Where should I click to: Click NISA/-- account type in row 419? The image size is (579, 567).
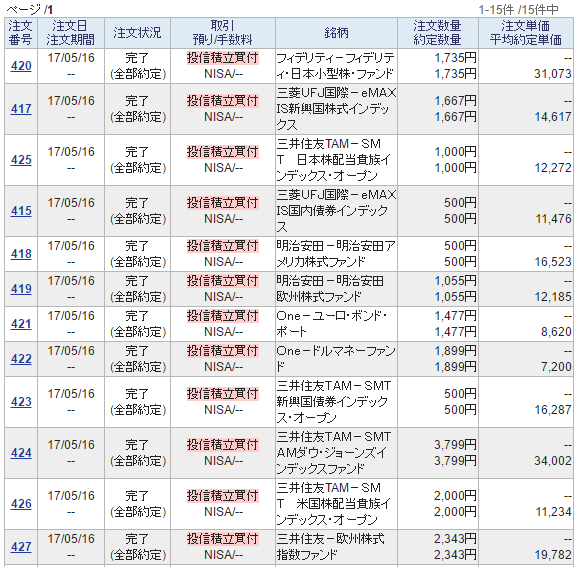pyautogui.click(x=223, y=297)
